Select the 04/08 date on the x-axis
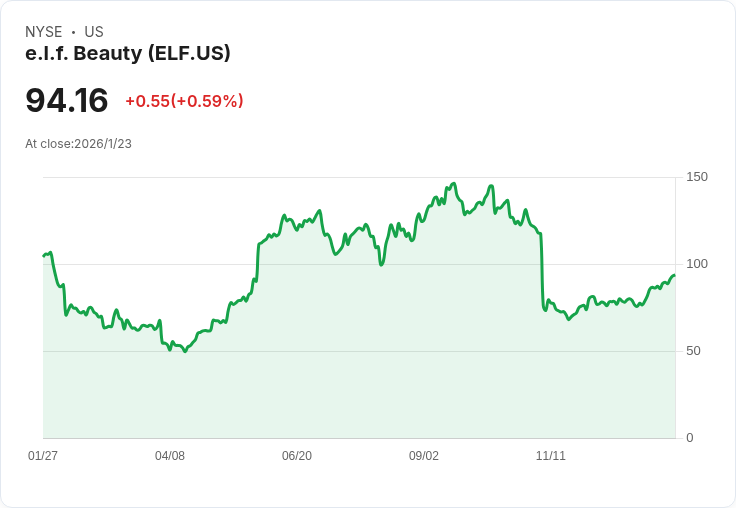This screenshot has height=508, width=736. (x=170, y=456)
